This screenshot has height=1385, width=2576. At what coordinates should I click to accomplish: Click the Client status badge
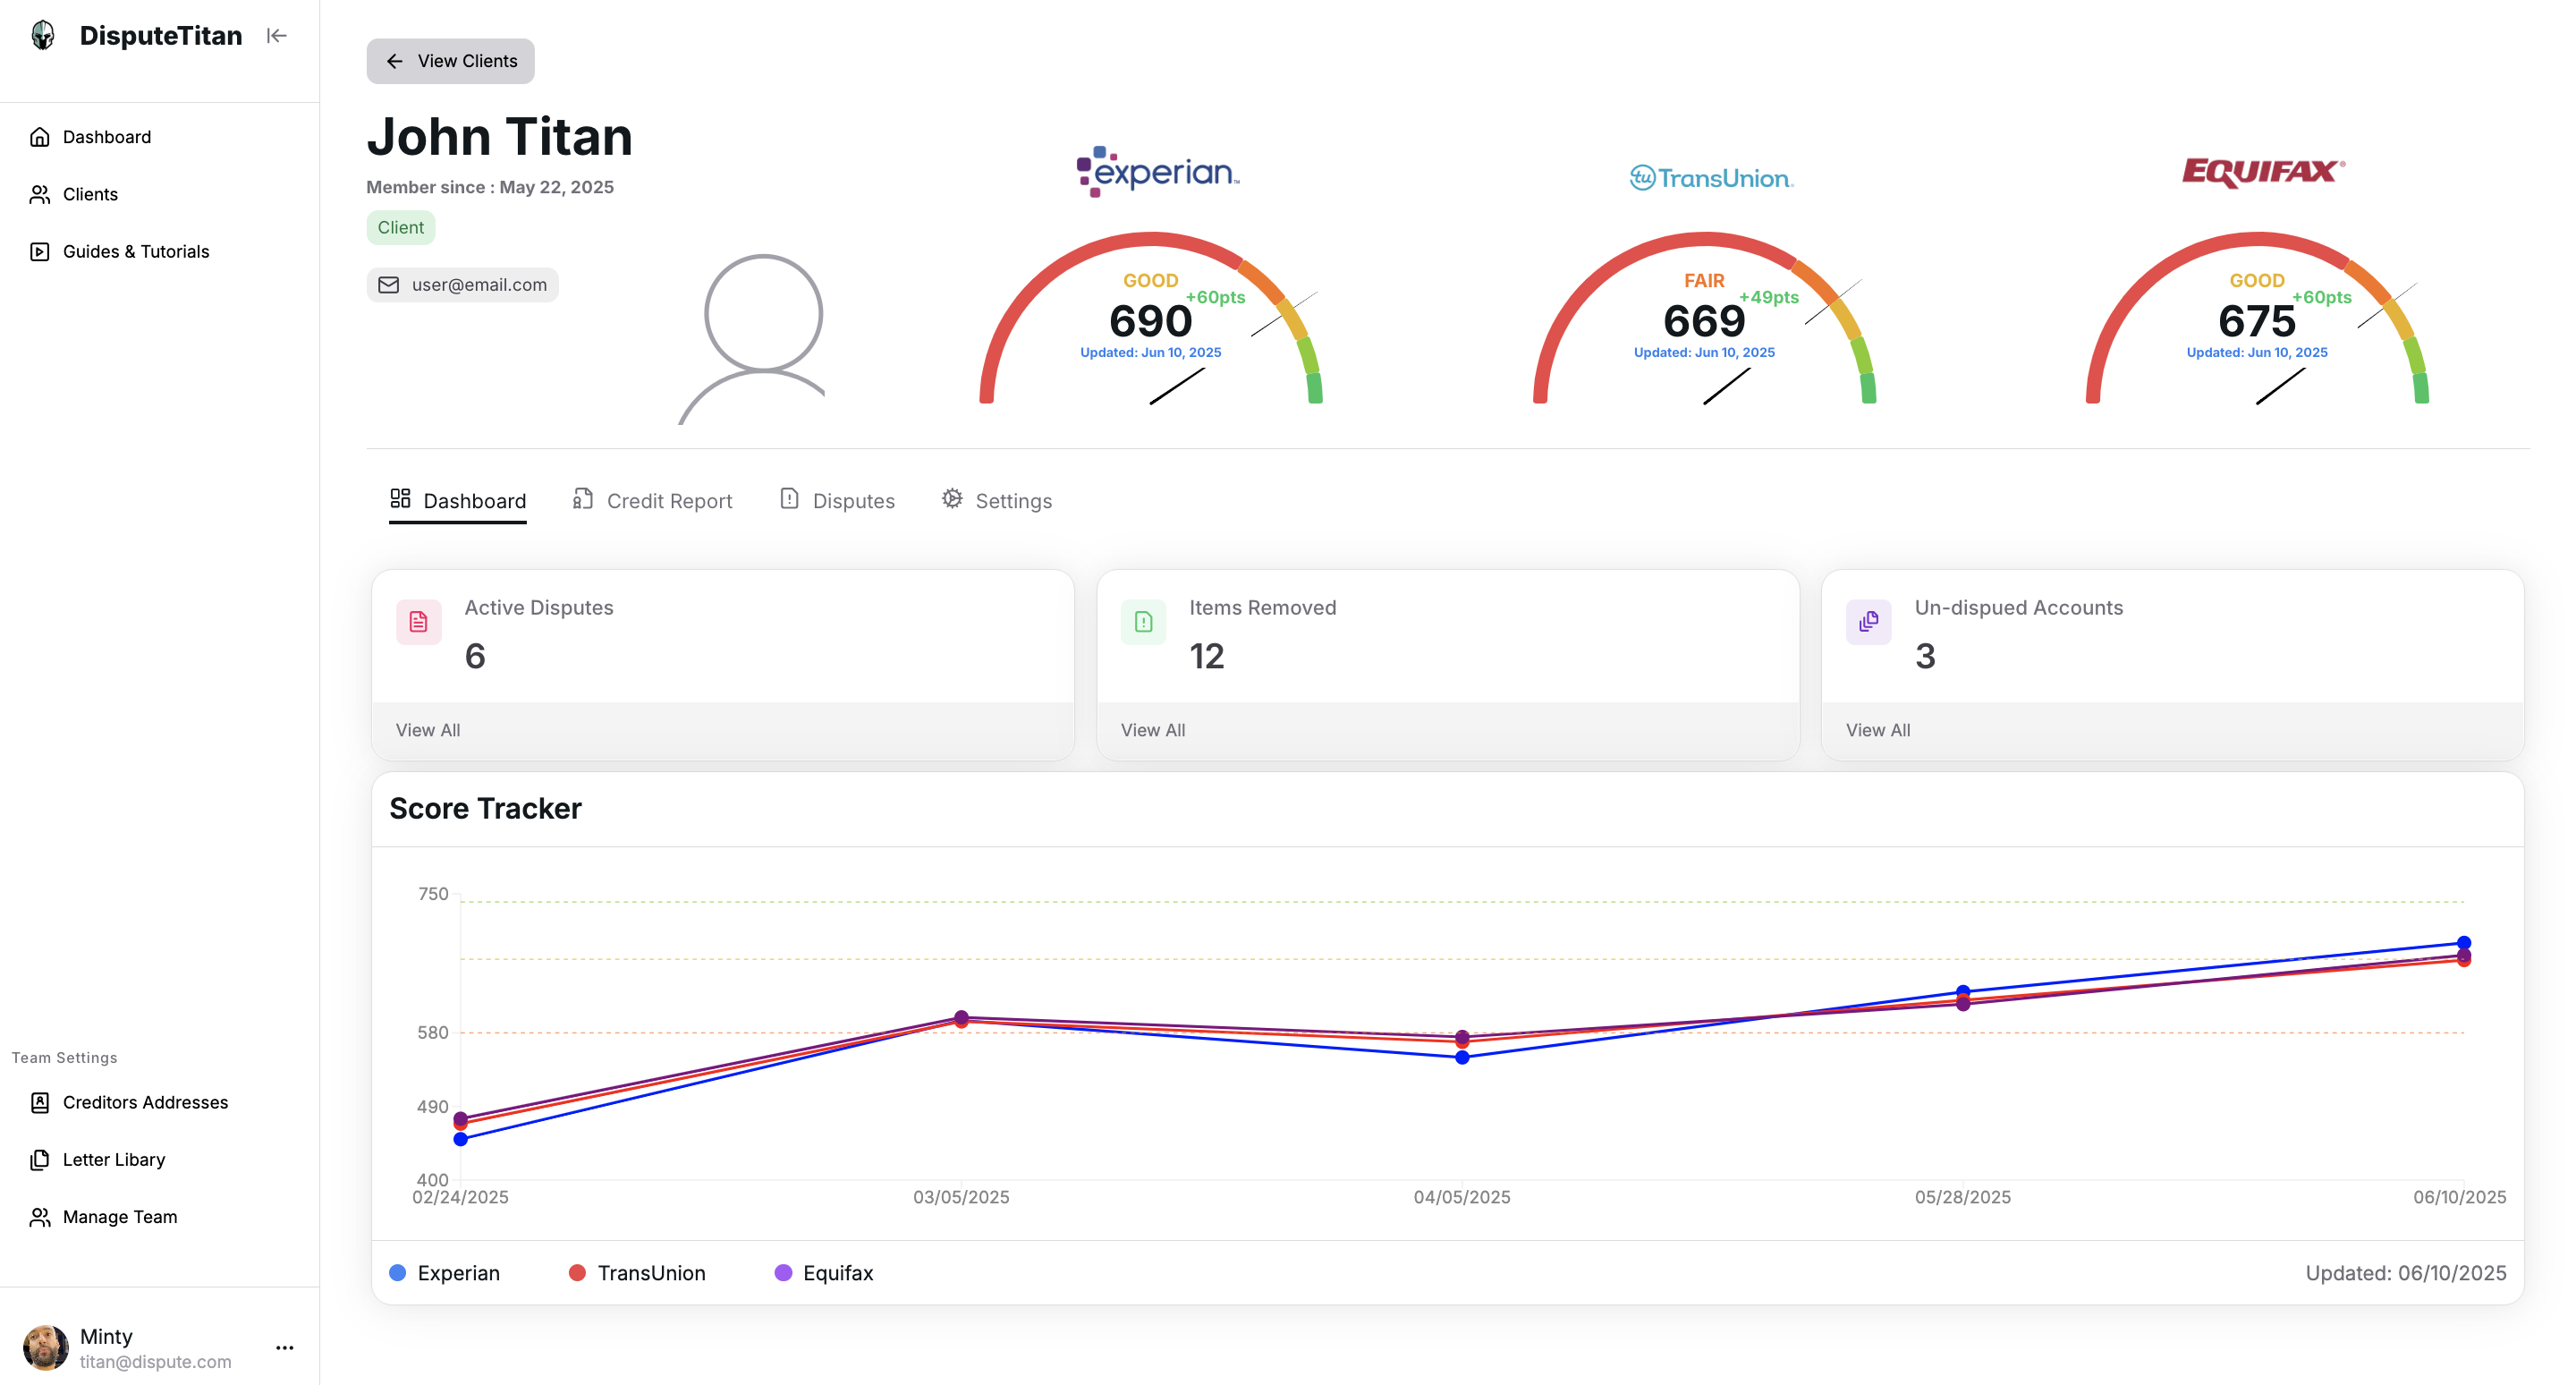coord(401,227)
